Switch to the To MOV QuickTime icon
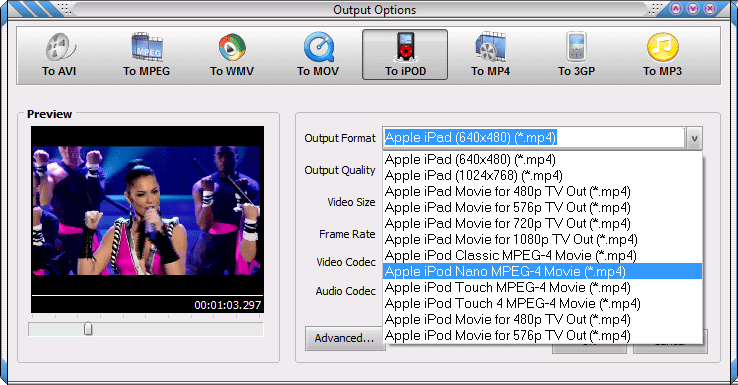Screen dimensions: 738x385 (x=318, y=55)
